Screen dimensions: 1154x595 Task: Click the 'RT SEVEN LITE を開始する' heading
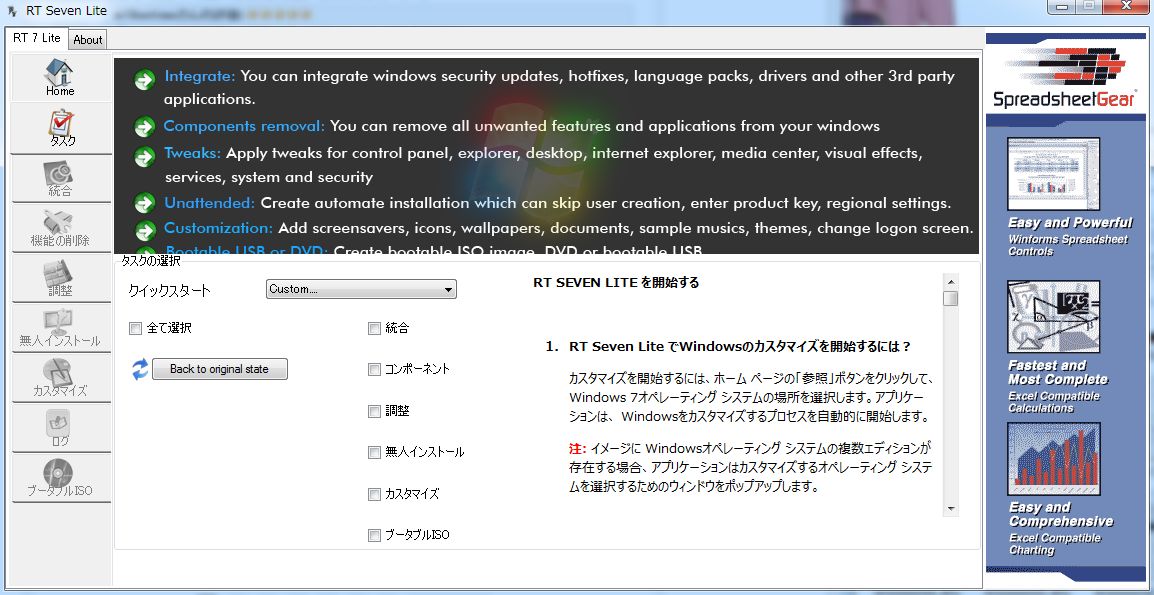[615, 283]
